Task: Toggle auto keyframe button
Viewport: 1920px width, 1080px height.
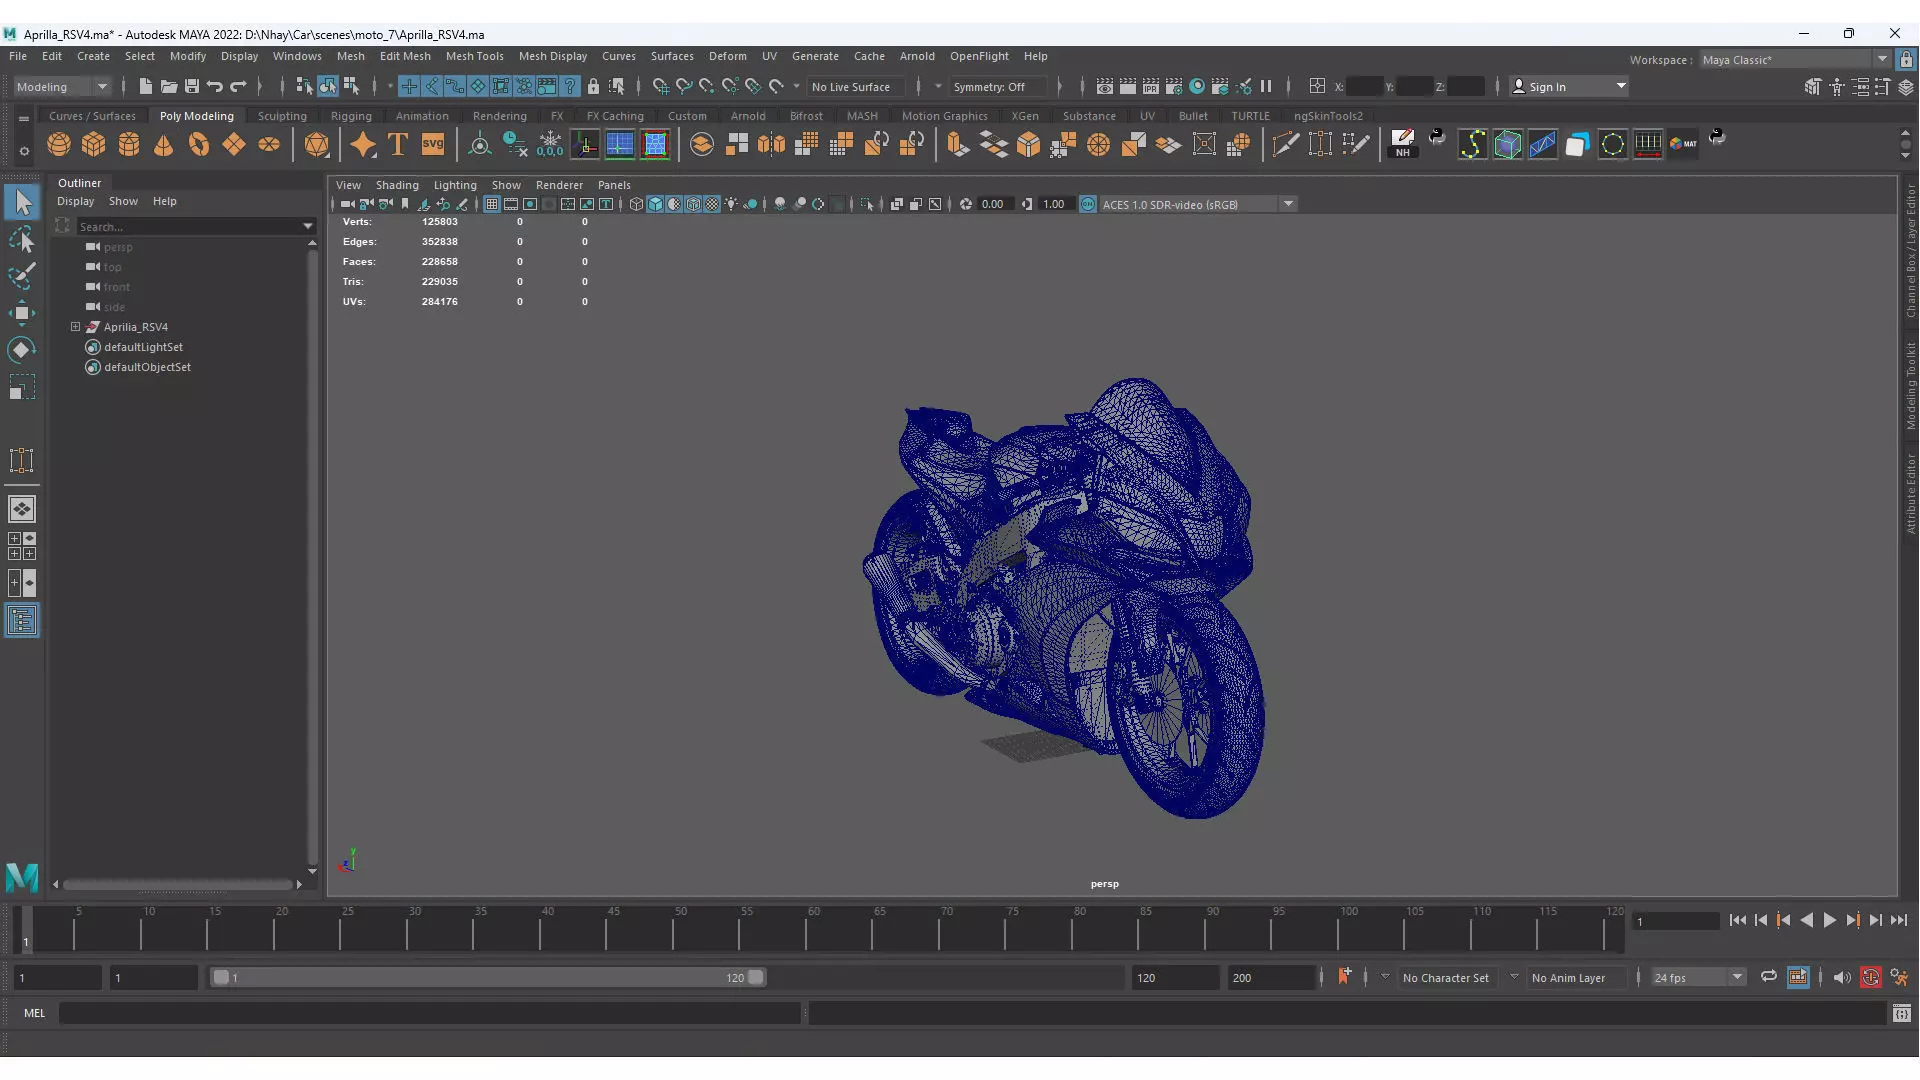Action: [1870, 978]
